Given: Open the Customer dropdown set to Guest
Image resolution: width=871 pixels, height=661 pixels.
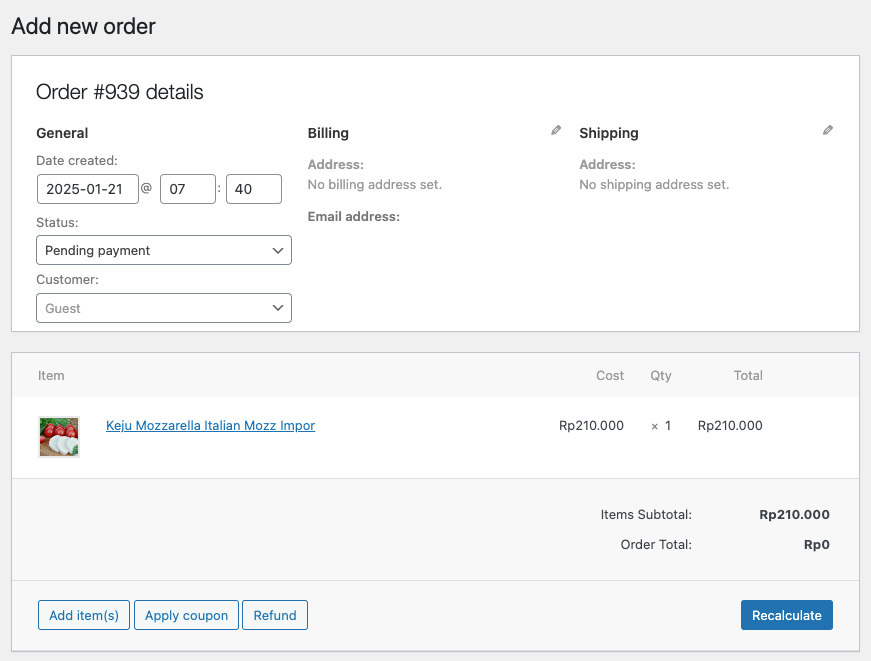Looking at the screenshot, I should pyautogui.click(x=164, y=308).
